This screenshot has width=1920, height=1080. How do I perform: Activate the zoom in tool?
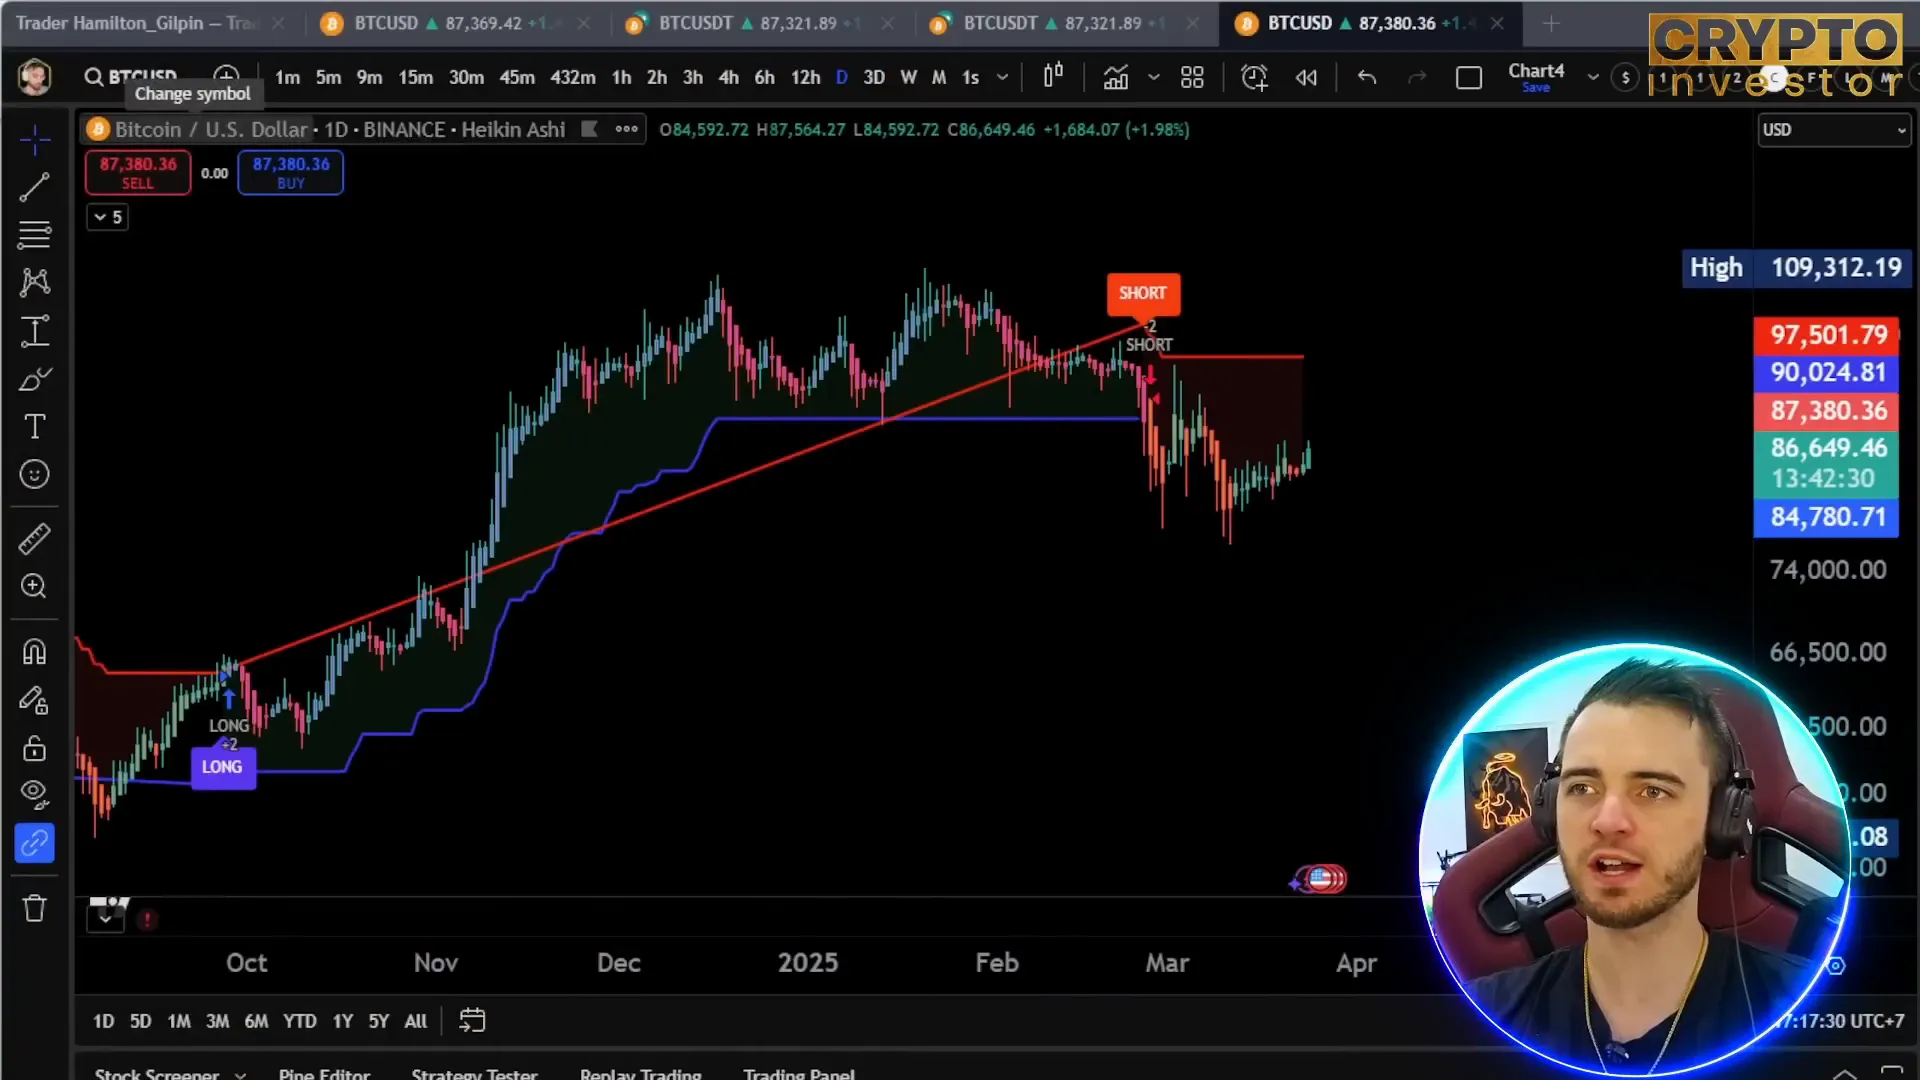tap(35, 587)
